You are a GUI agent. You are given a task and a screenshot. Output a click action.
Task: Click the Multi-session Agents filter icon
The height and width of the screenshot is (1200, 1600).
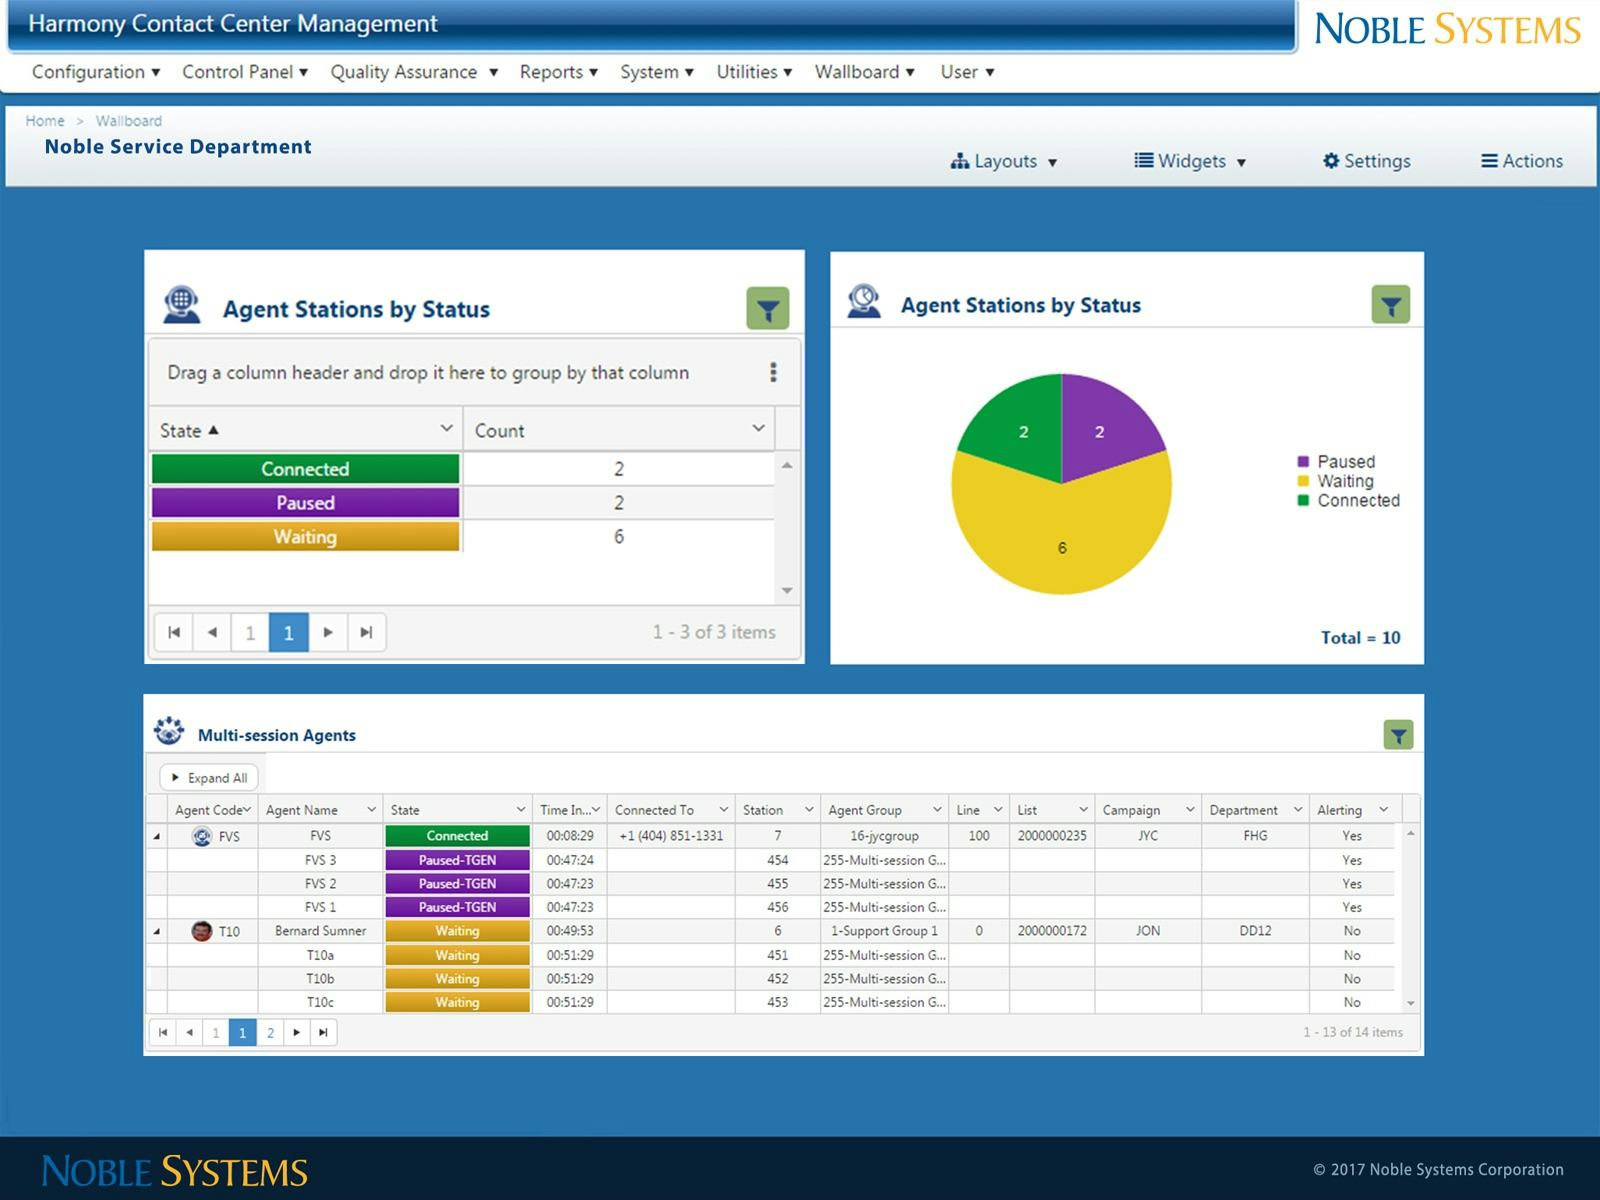tap(1398, 736)
